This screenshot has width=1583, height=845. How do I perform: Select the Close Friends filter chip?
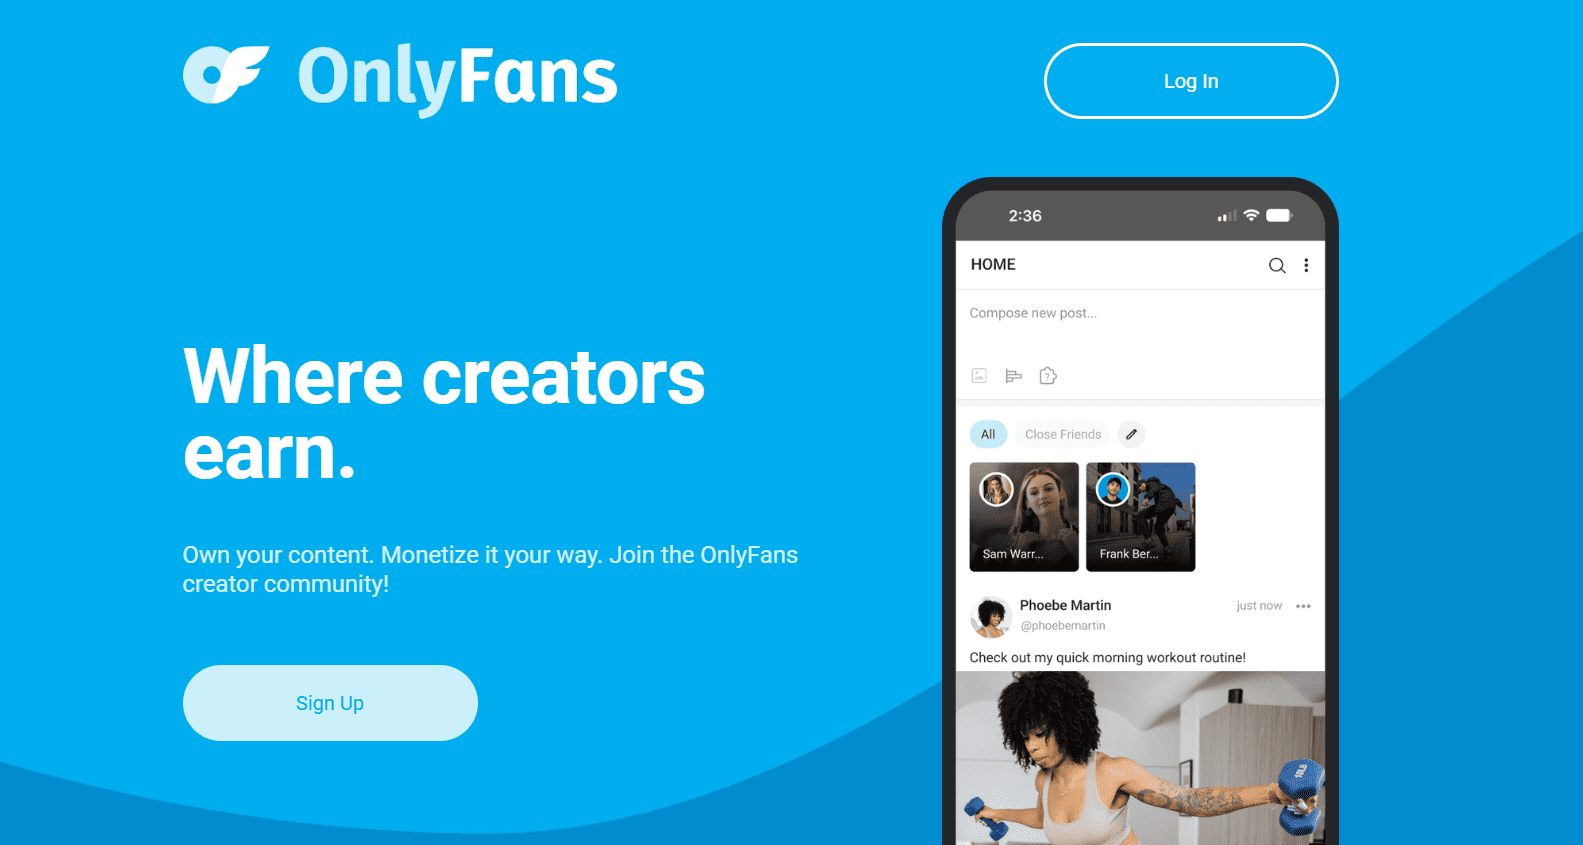click(x=1063, y=434)
